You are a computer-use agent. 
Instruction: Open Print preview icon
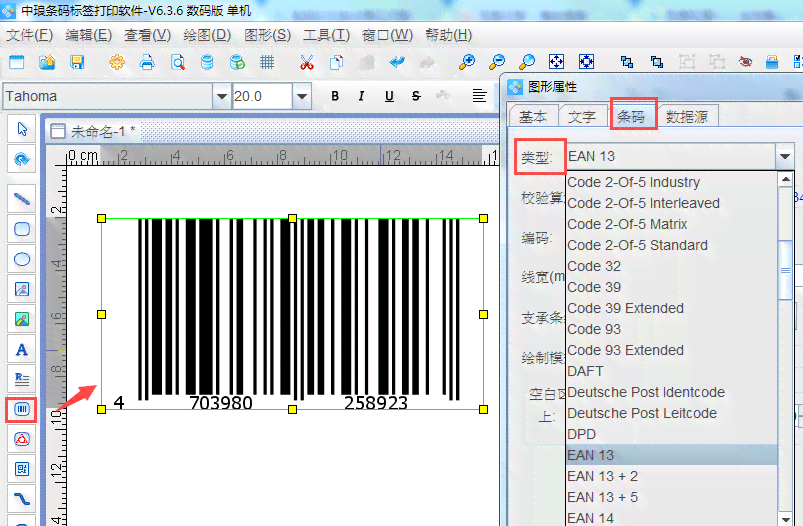pos(178,62)
